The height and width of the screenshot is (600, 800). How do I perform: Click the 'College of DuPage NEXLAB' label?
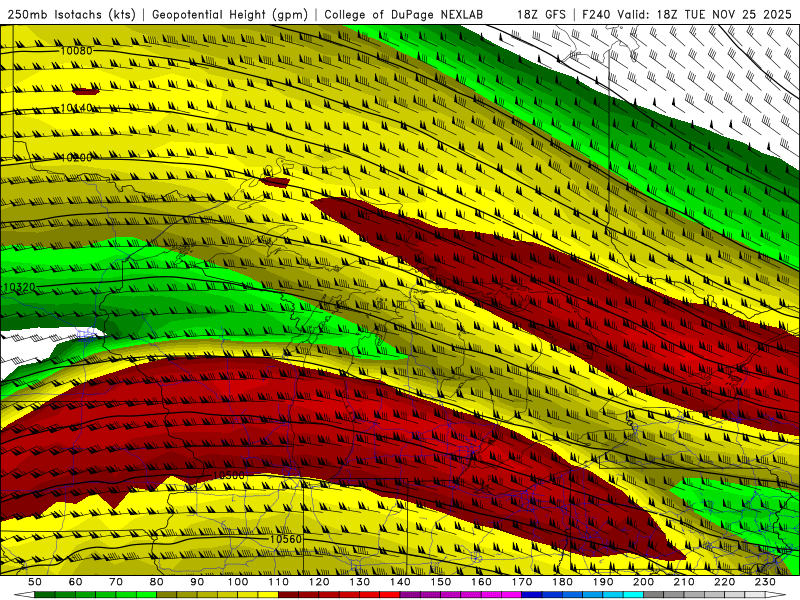coord(404,14)
